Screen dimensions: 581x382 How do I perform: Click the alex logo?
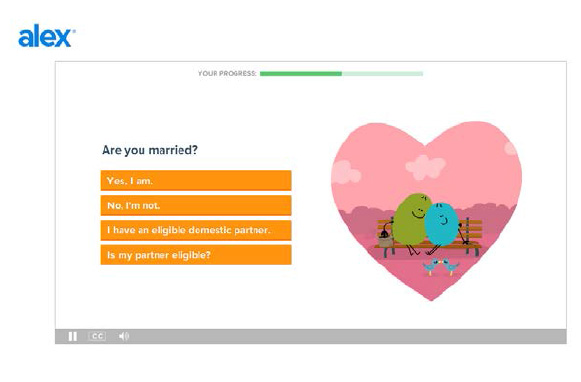46,36
